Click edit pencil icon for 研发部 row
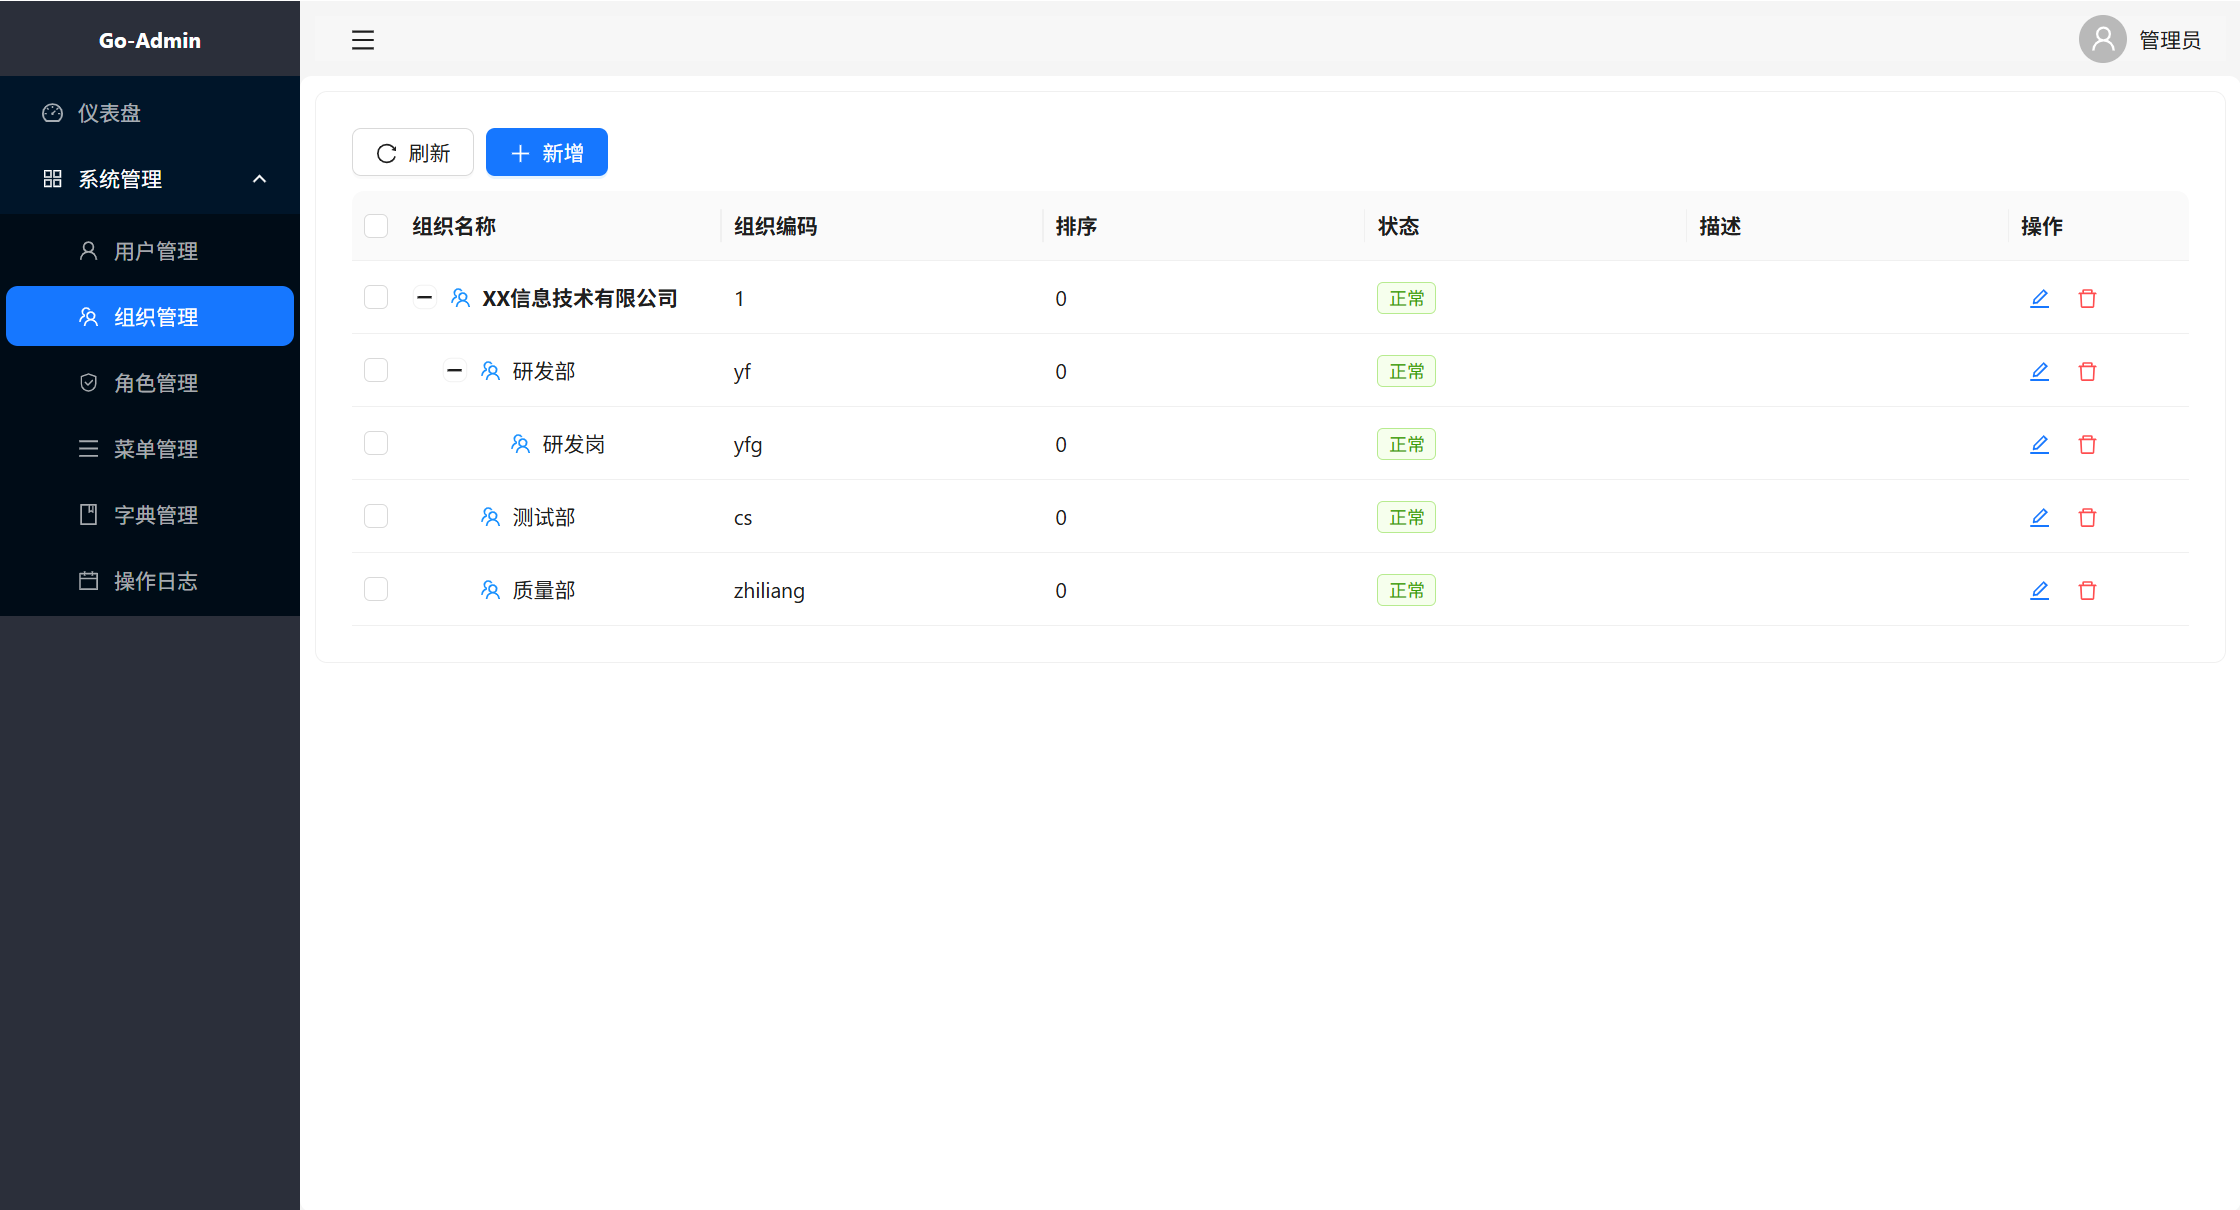2240x1210 pixels. click(2039, 371)
